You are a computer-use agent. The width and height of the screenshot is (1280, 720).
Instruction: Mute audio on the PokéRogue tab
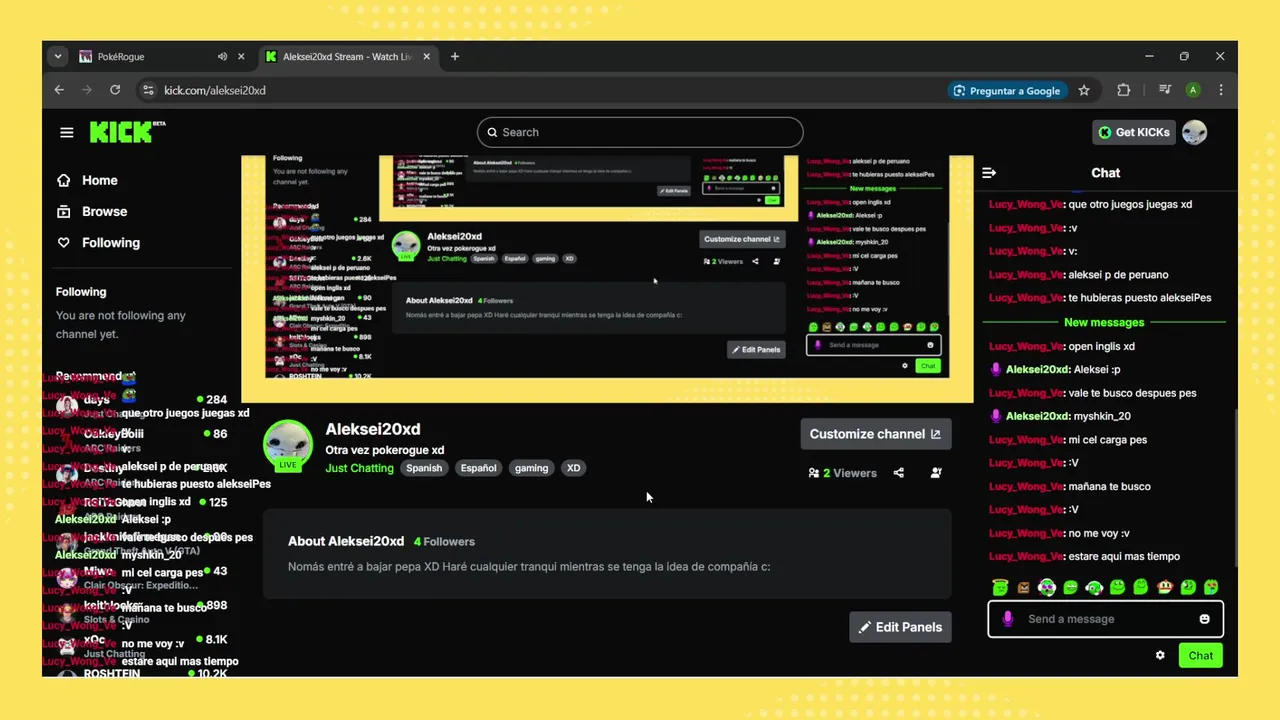(222, 57)
